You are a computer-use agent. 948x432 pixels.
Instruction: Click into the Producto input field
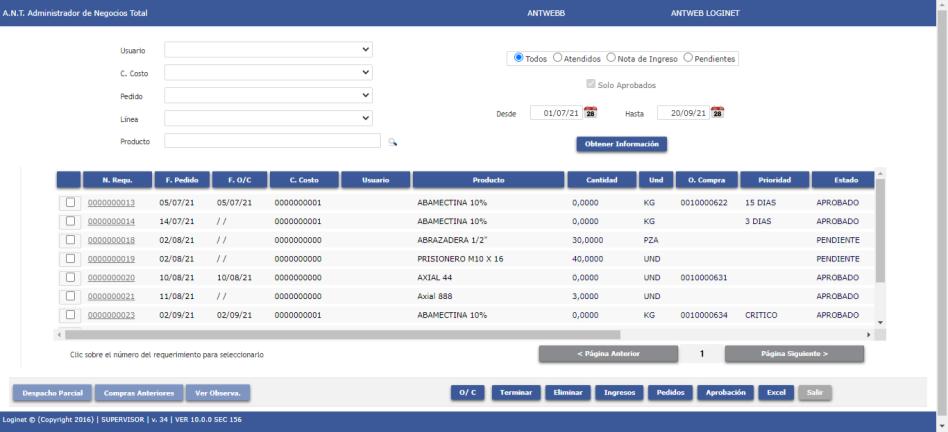tap(272, 141)
